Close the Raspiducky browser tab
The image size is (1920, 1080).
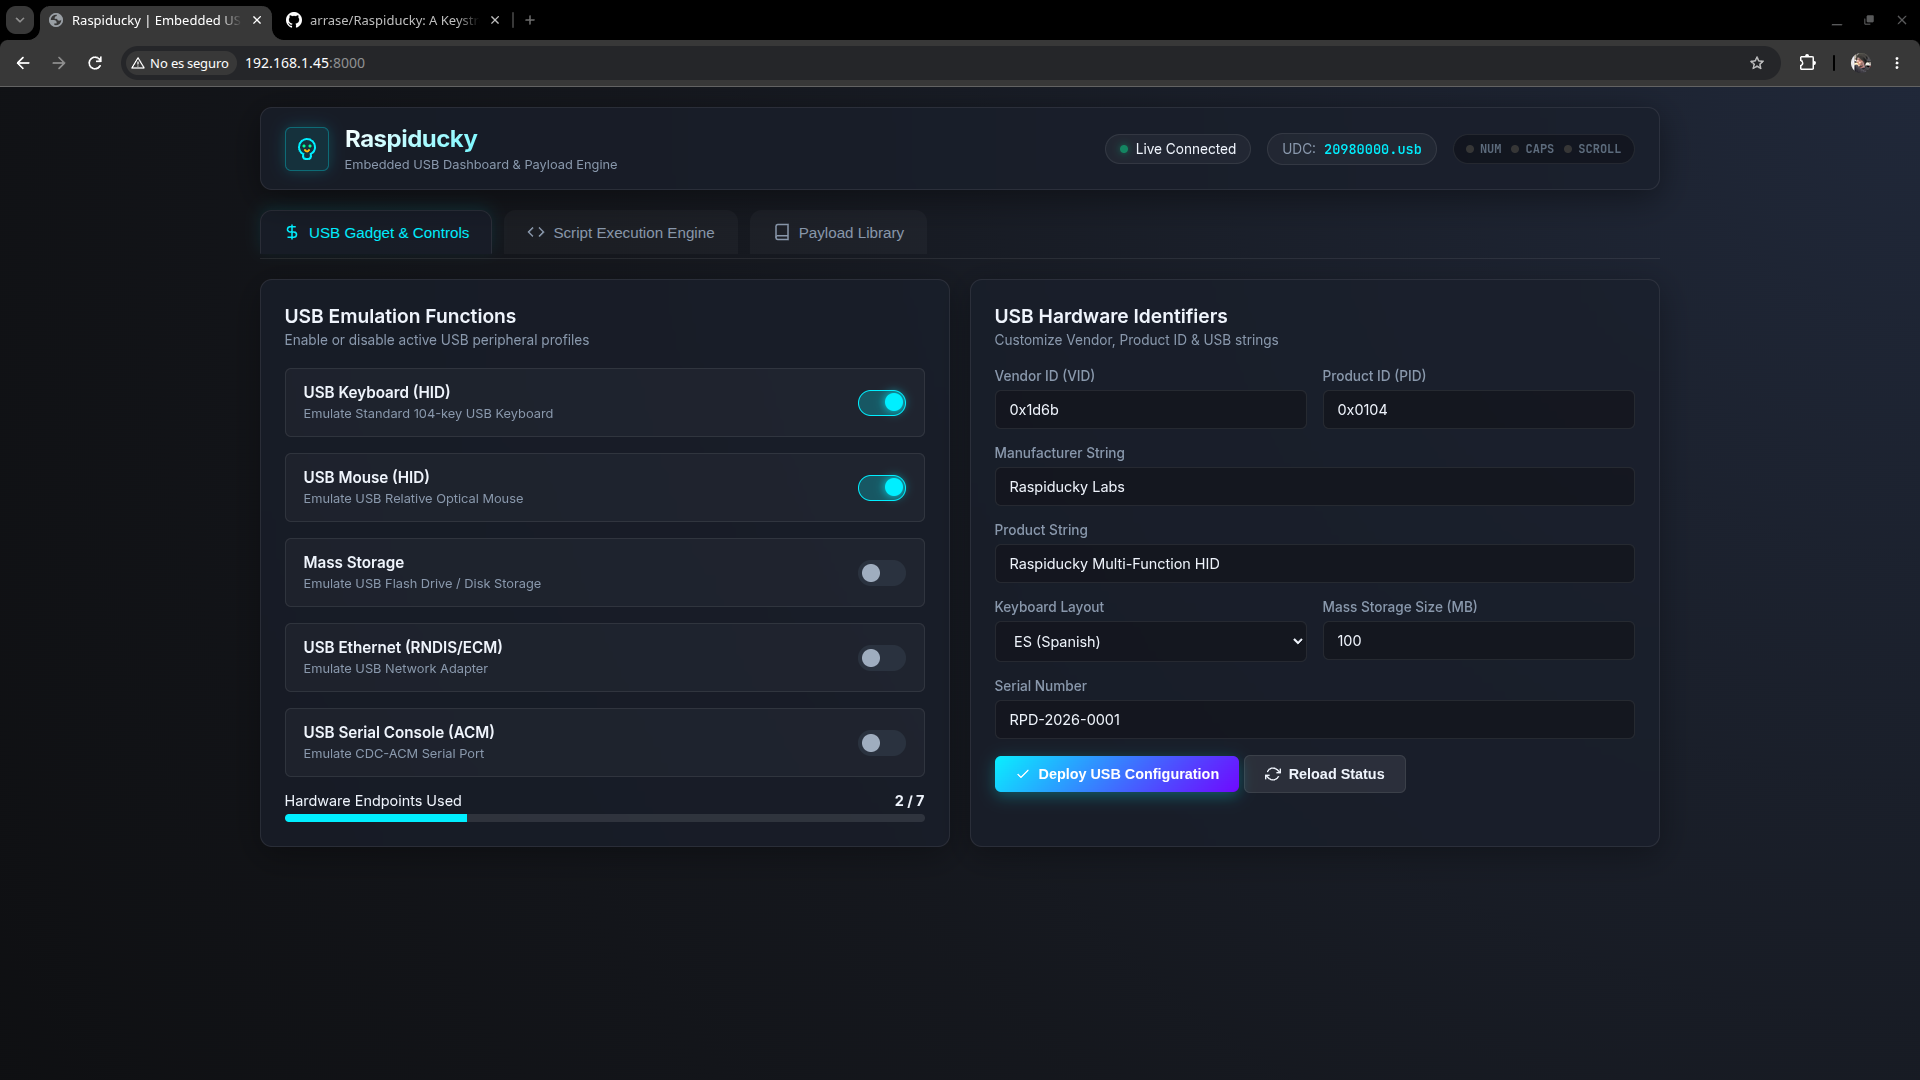(257, 20)
